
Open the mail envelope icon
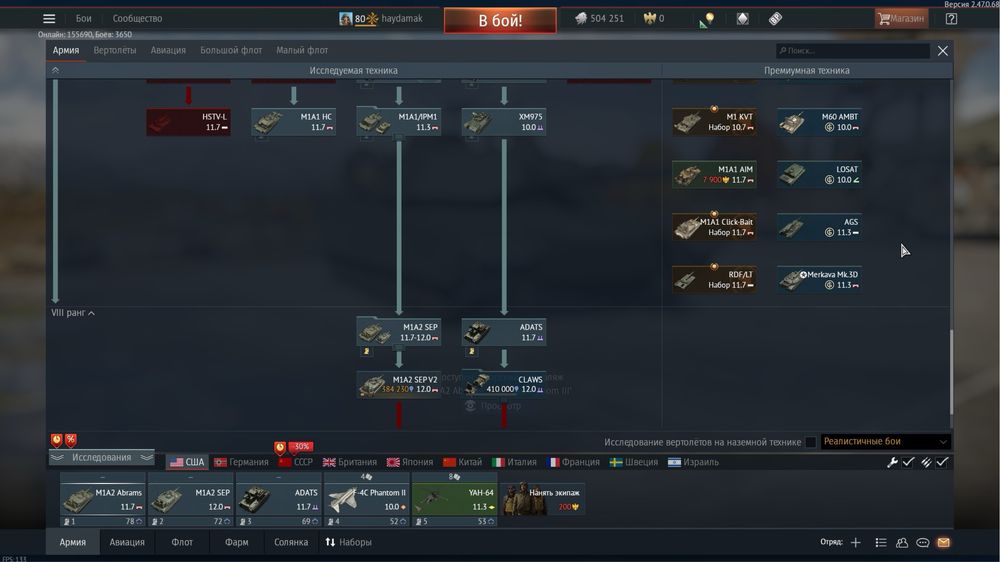(943, 542)
